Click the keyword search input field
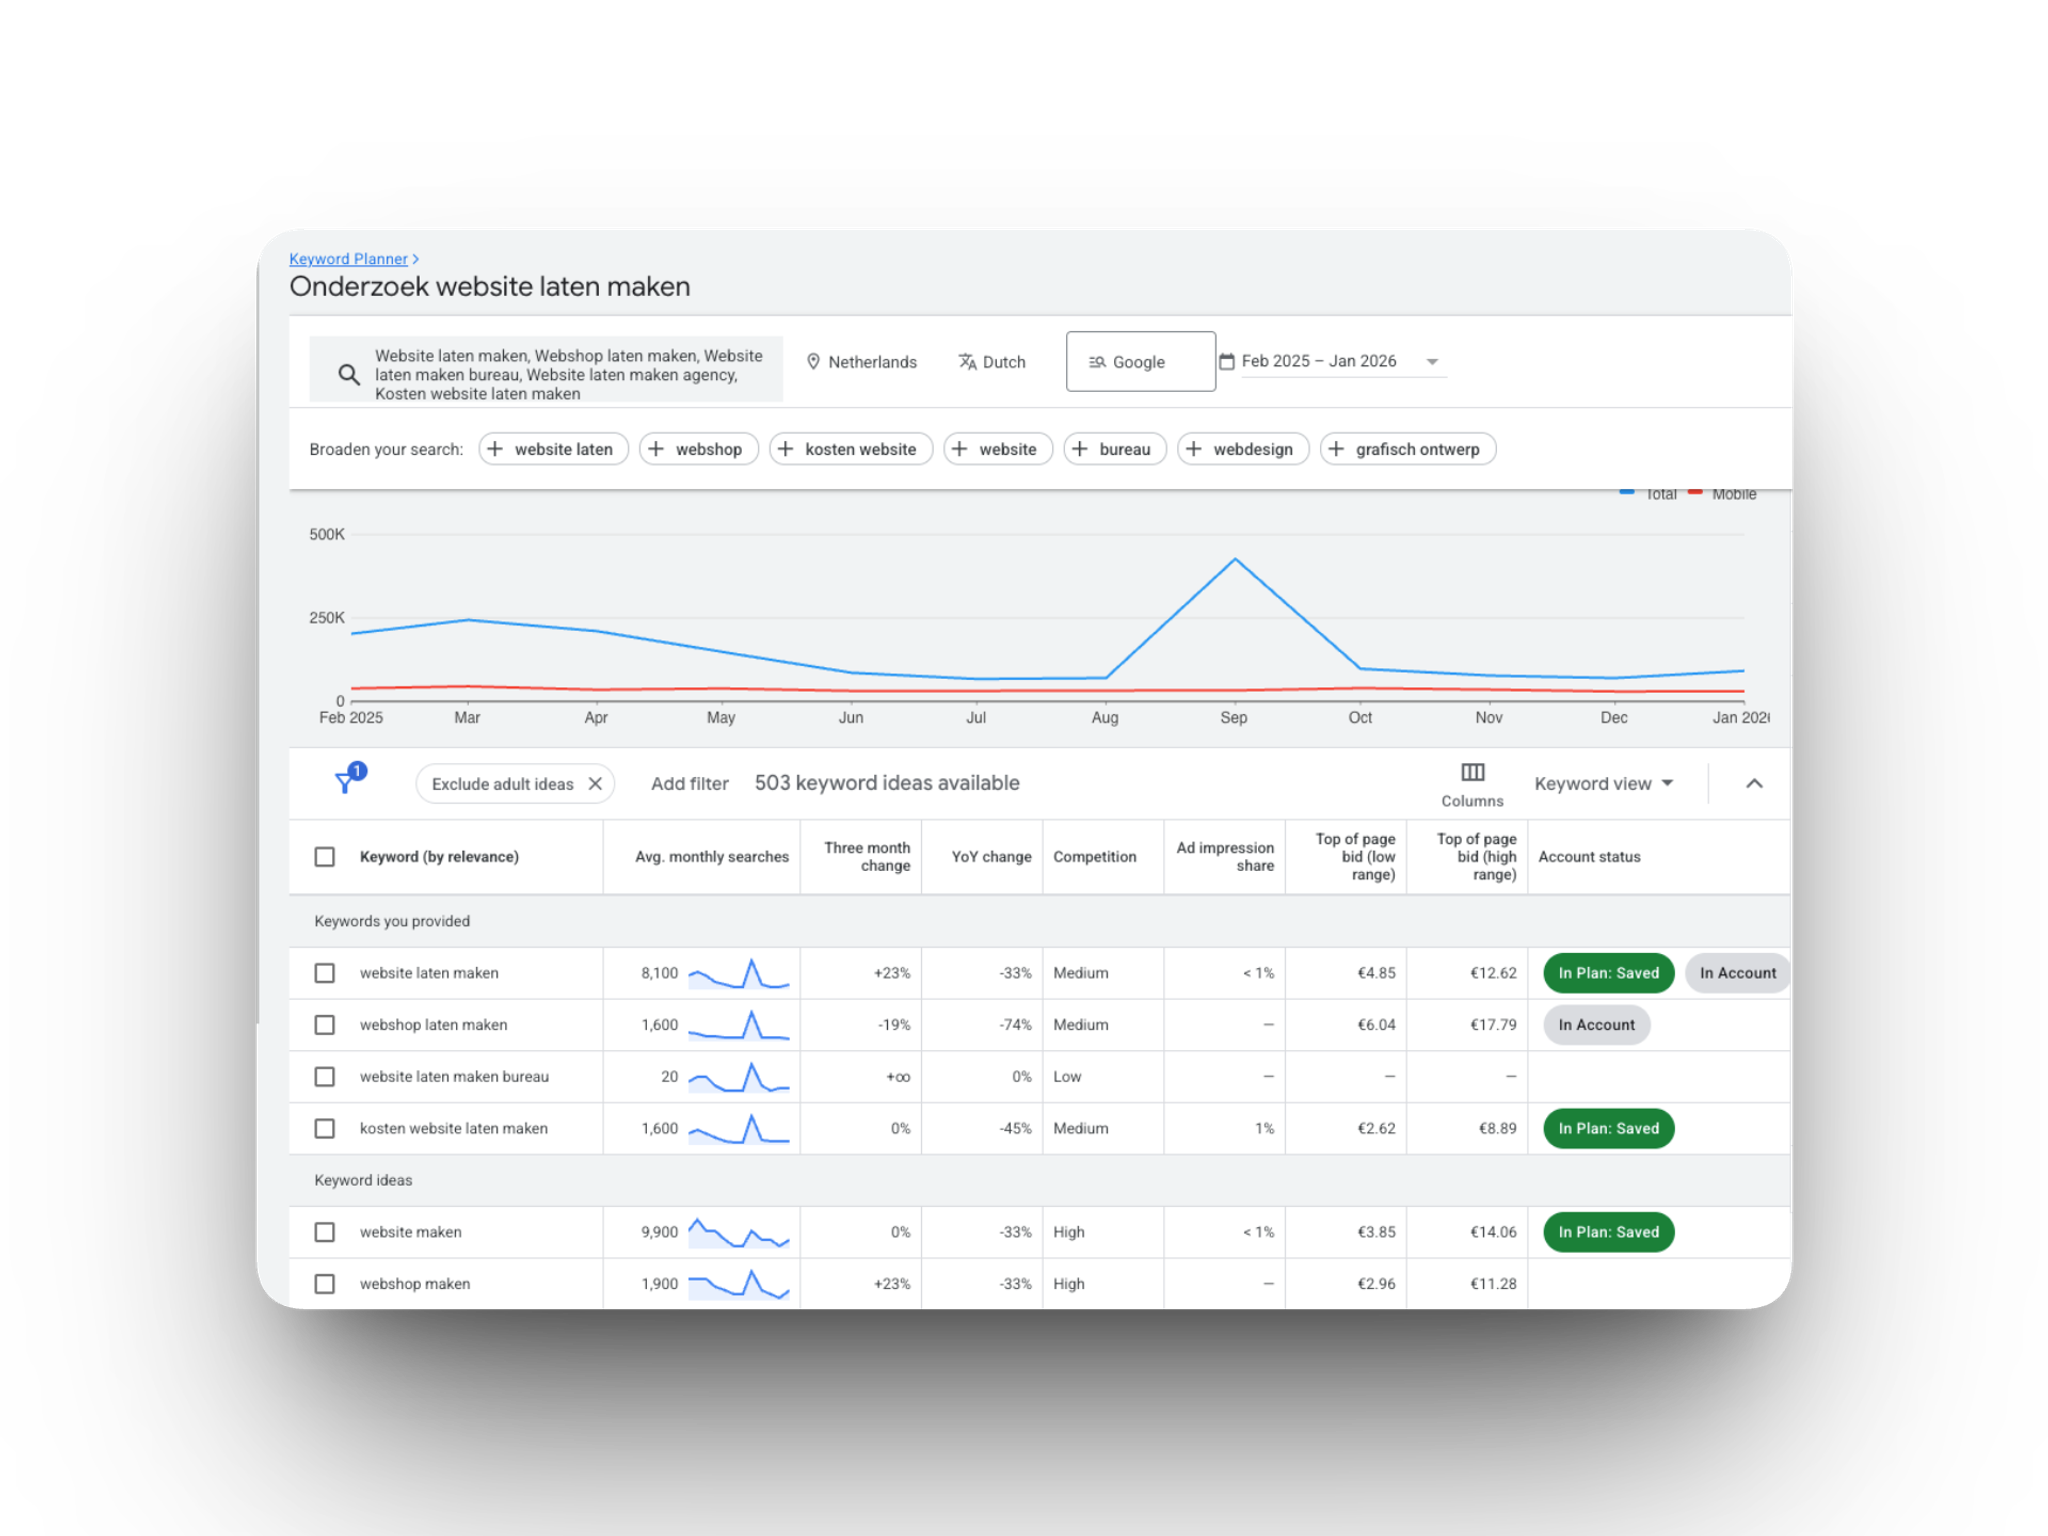The height and width of the screenshot is (1536, 2048). [546, 370]
